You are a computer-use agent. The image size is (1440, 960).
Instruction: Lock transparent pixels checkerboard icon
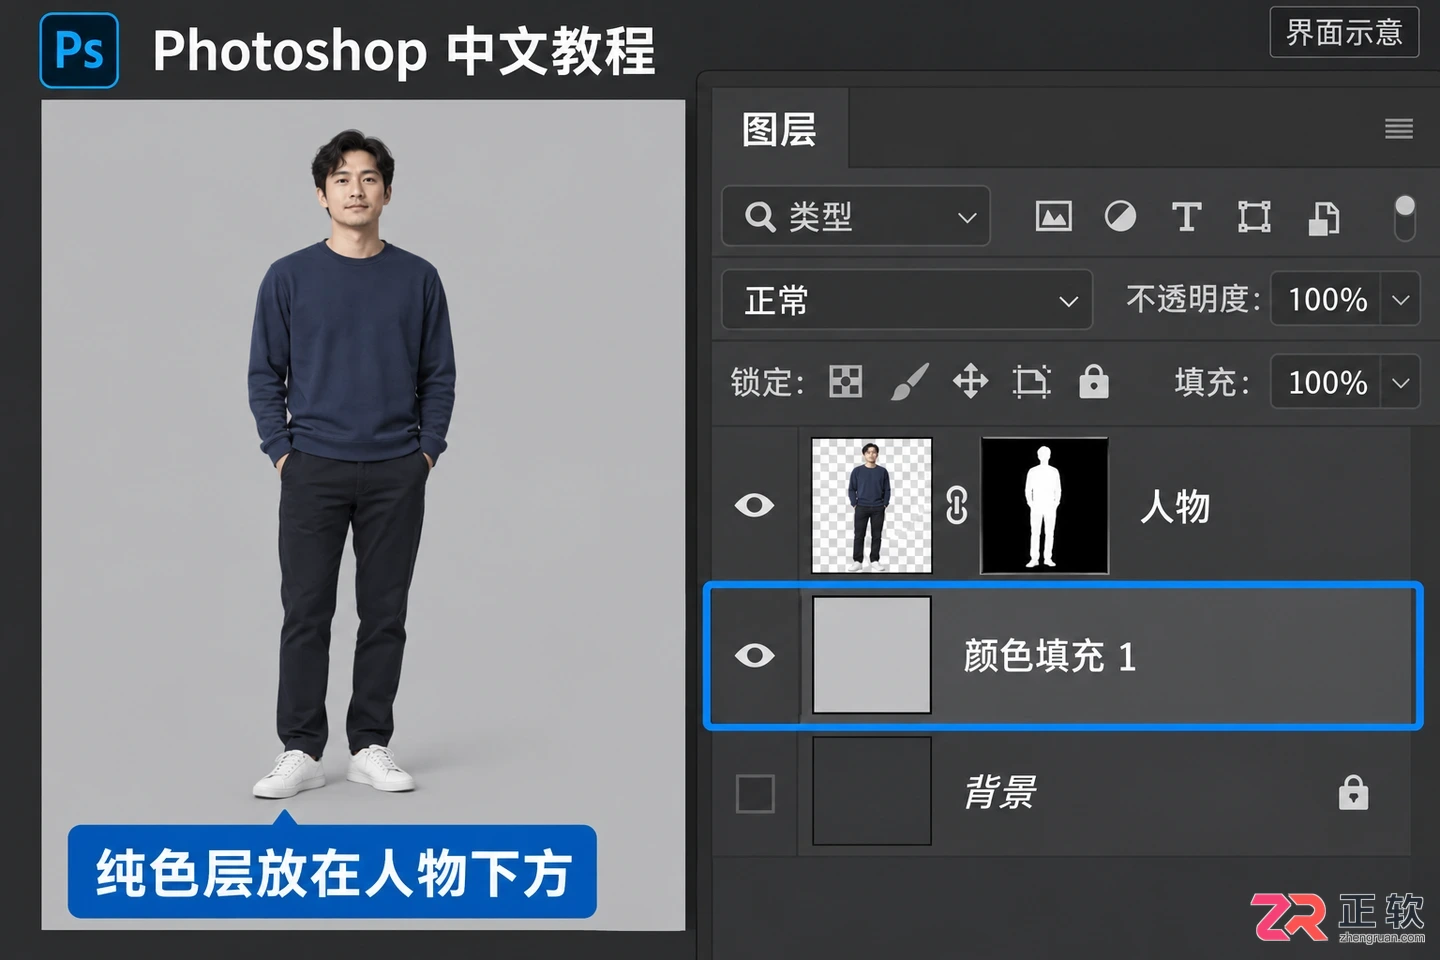(846, 381)
